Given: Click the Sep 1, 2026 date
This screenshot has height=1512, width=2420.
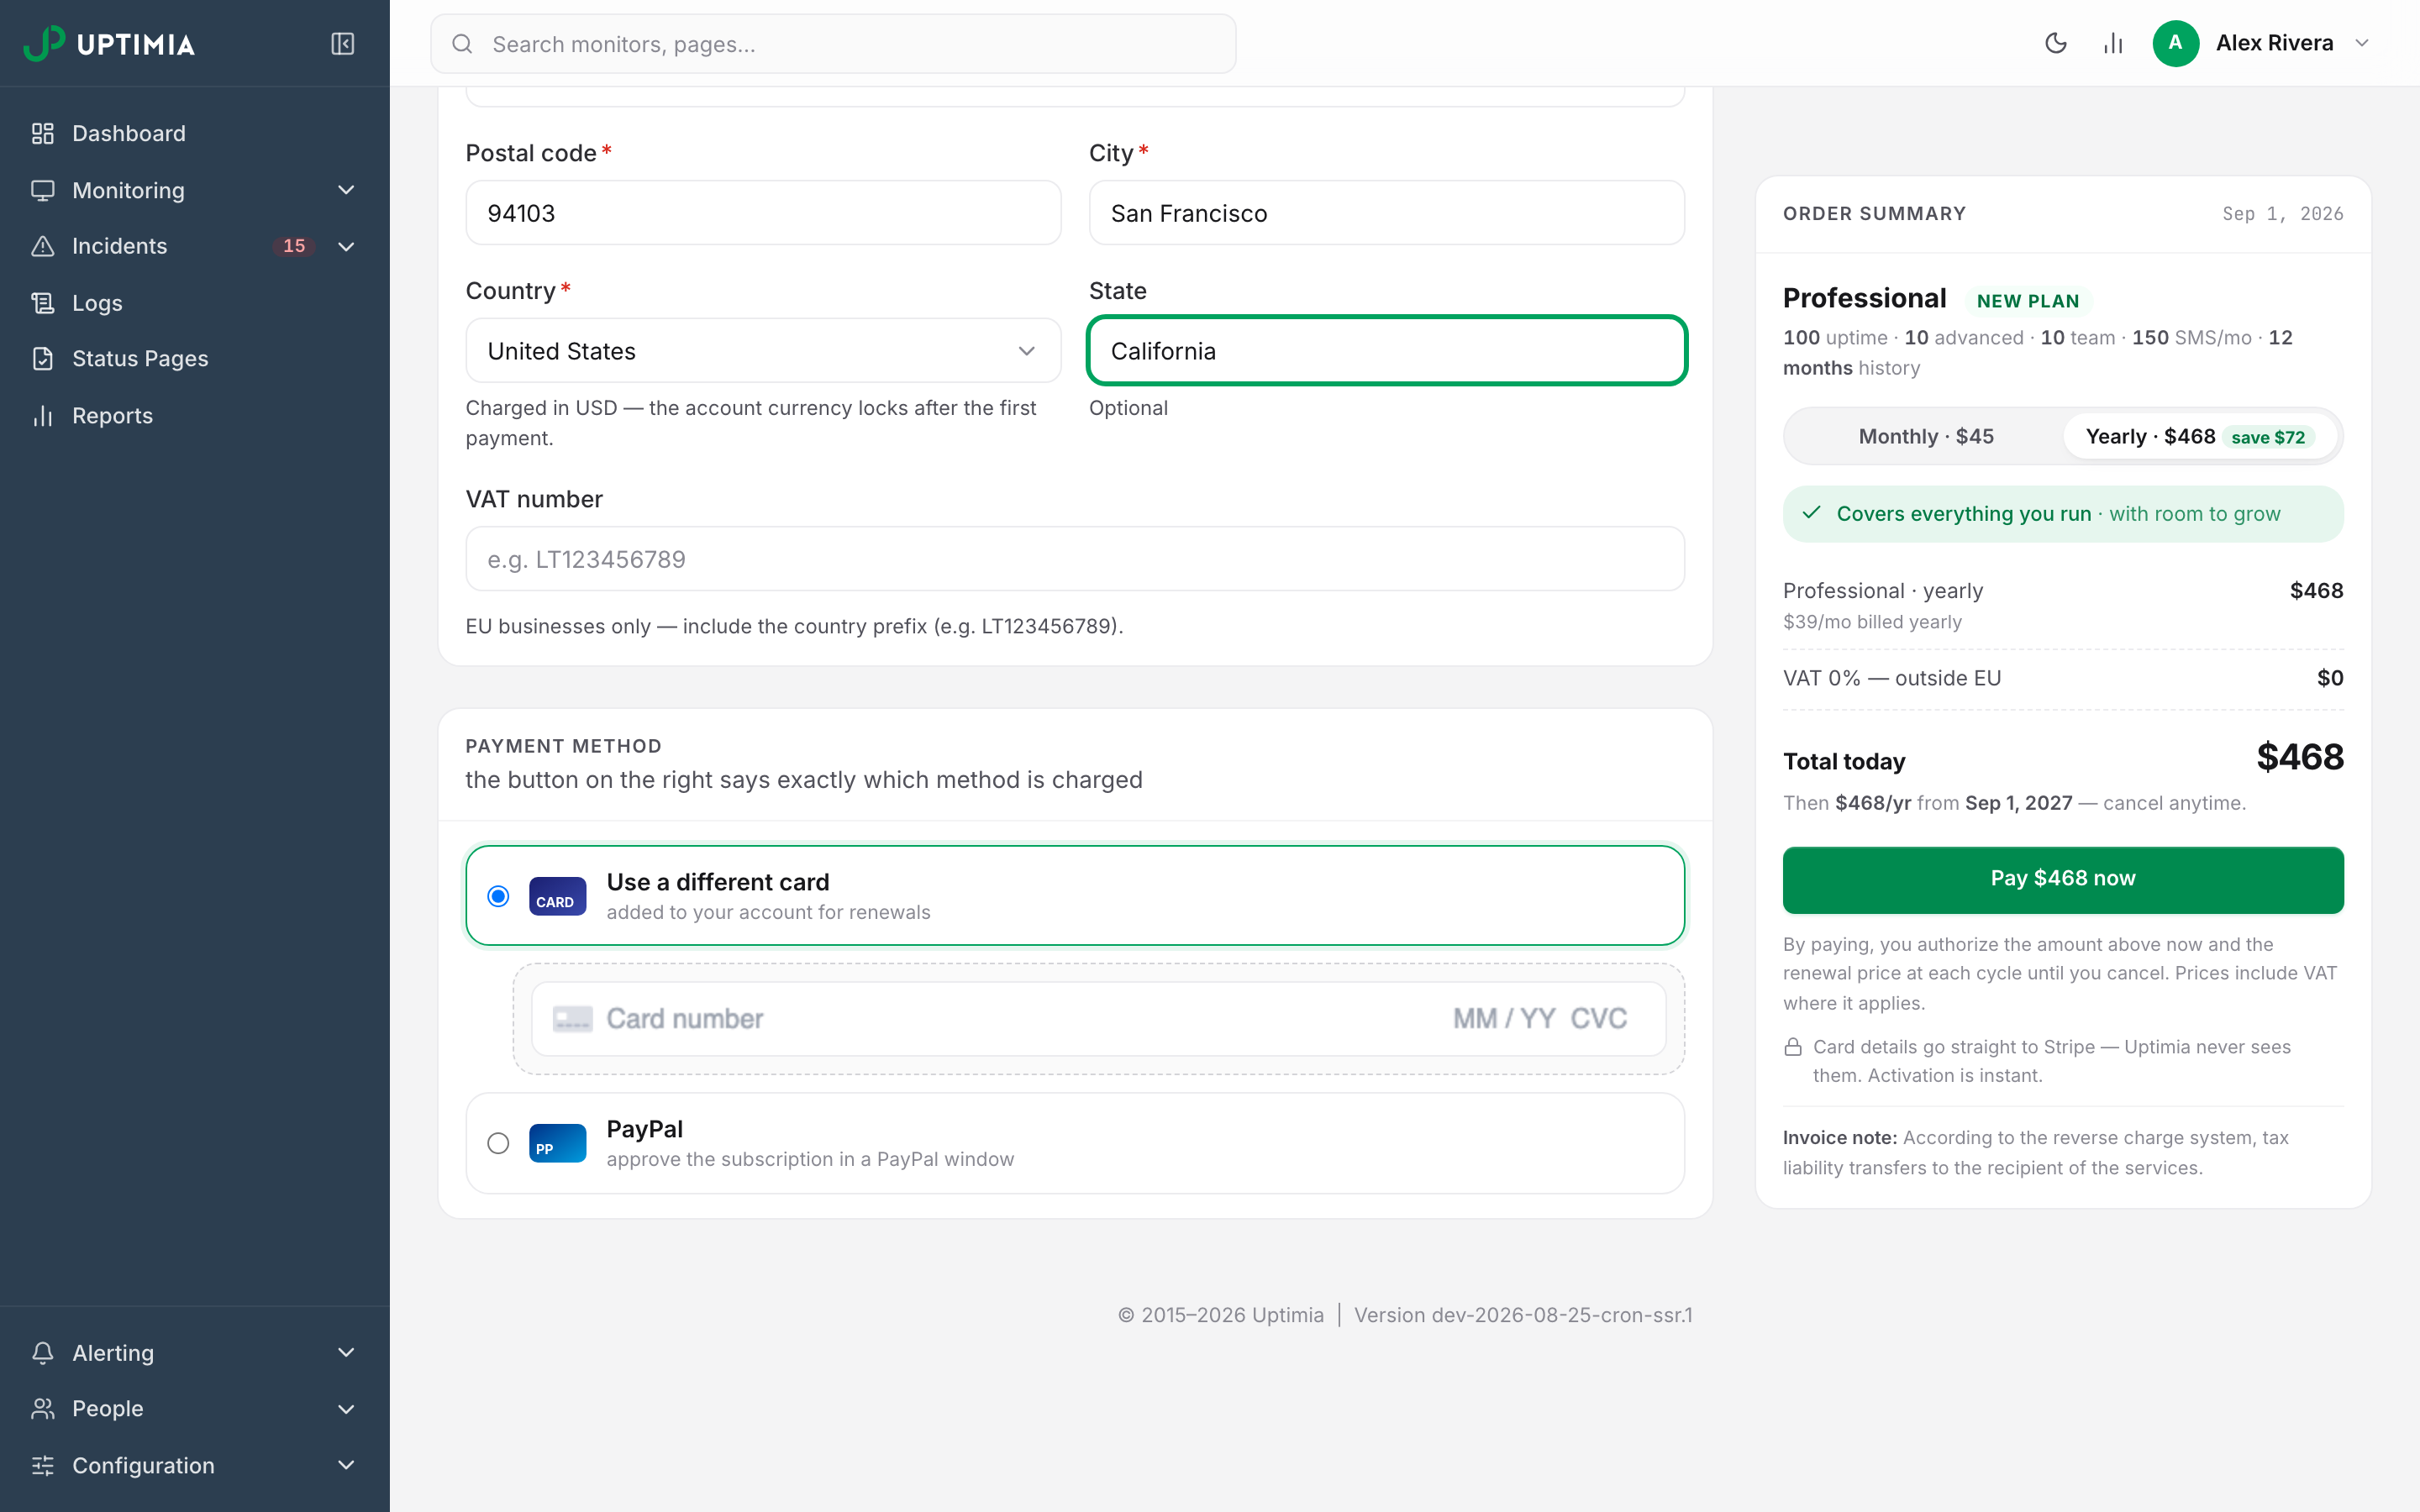Looking at the screenshot, I should tap(2282, 214).
